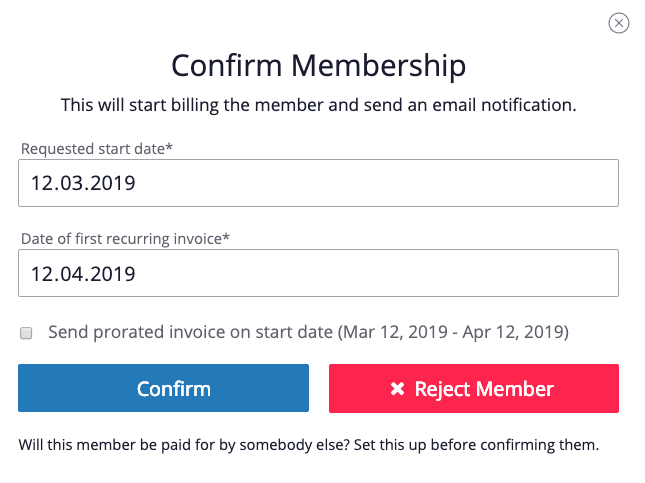Screen dimensions: 645x483
Task: Click the asterisk after Requested start date
Action: coord(169,146)
